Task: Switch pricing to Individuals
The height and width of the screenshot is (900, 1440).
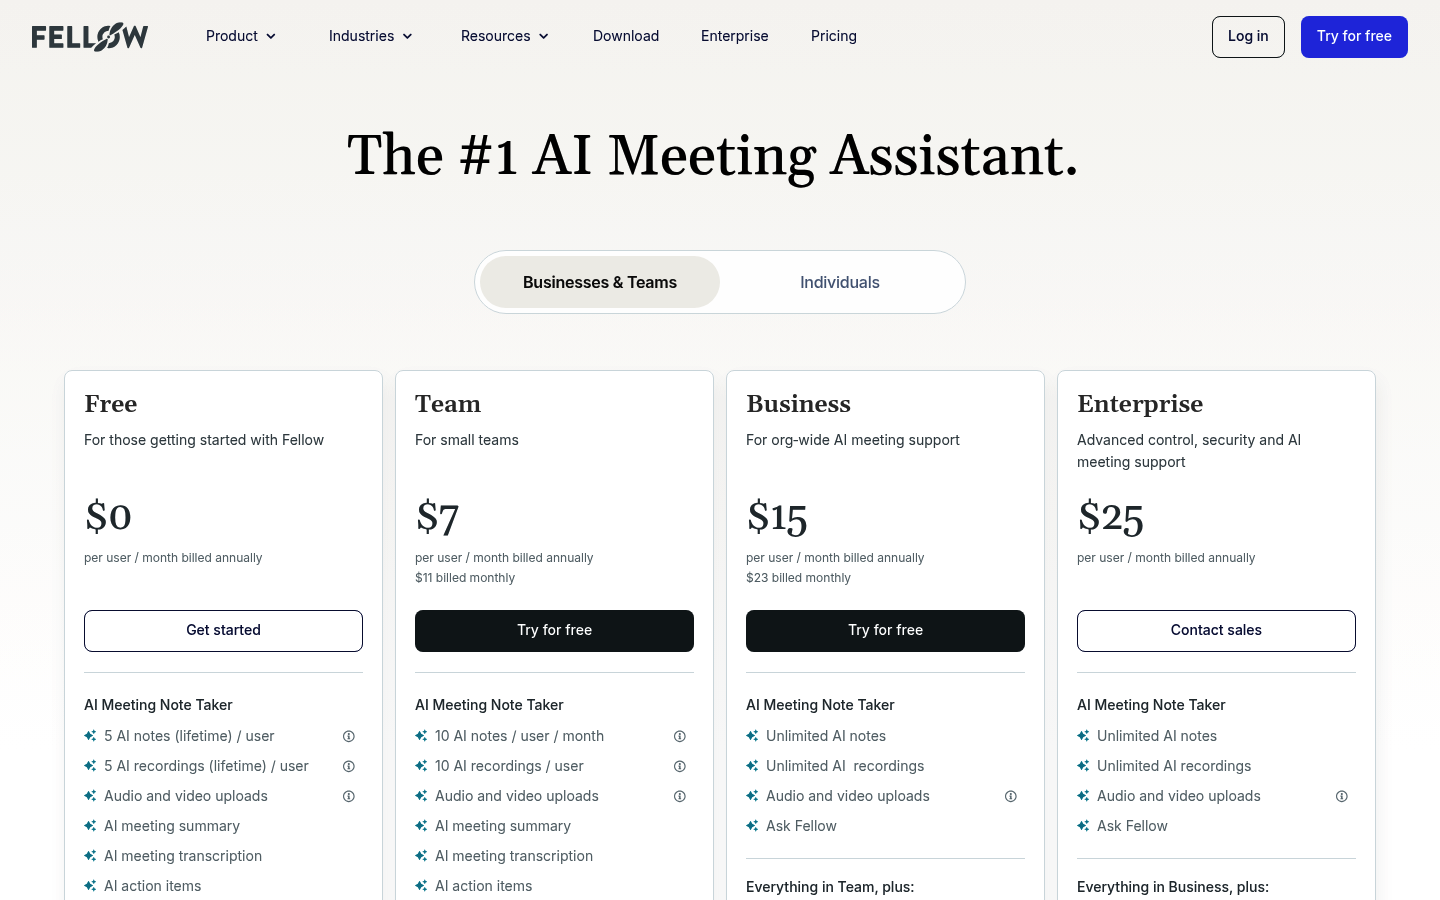Action: click(840, 282)
